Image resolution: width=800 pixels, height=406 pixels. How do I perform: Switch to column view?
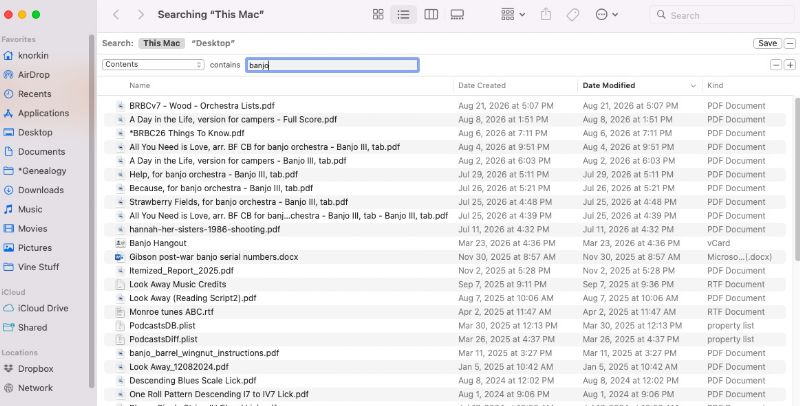[431, 15]
